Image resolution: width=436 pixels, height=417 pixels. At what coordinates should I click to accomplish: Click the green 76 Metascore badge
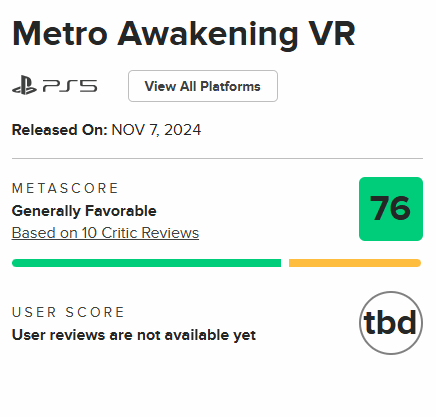(391, 209)
